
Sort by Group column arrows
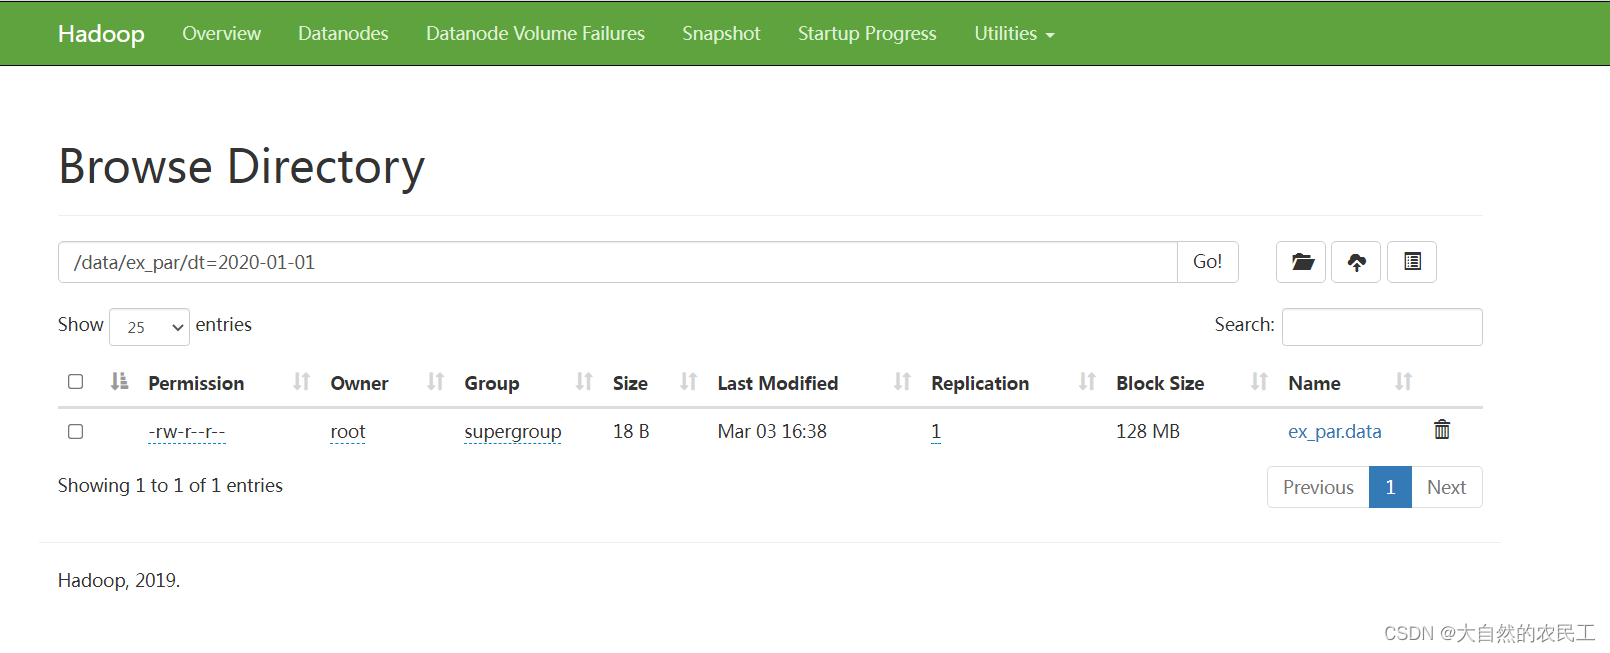coord(584,382)
